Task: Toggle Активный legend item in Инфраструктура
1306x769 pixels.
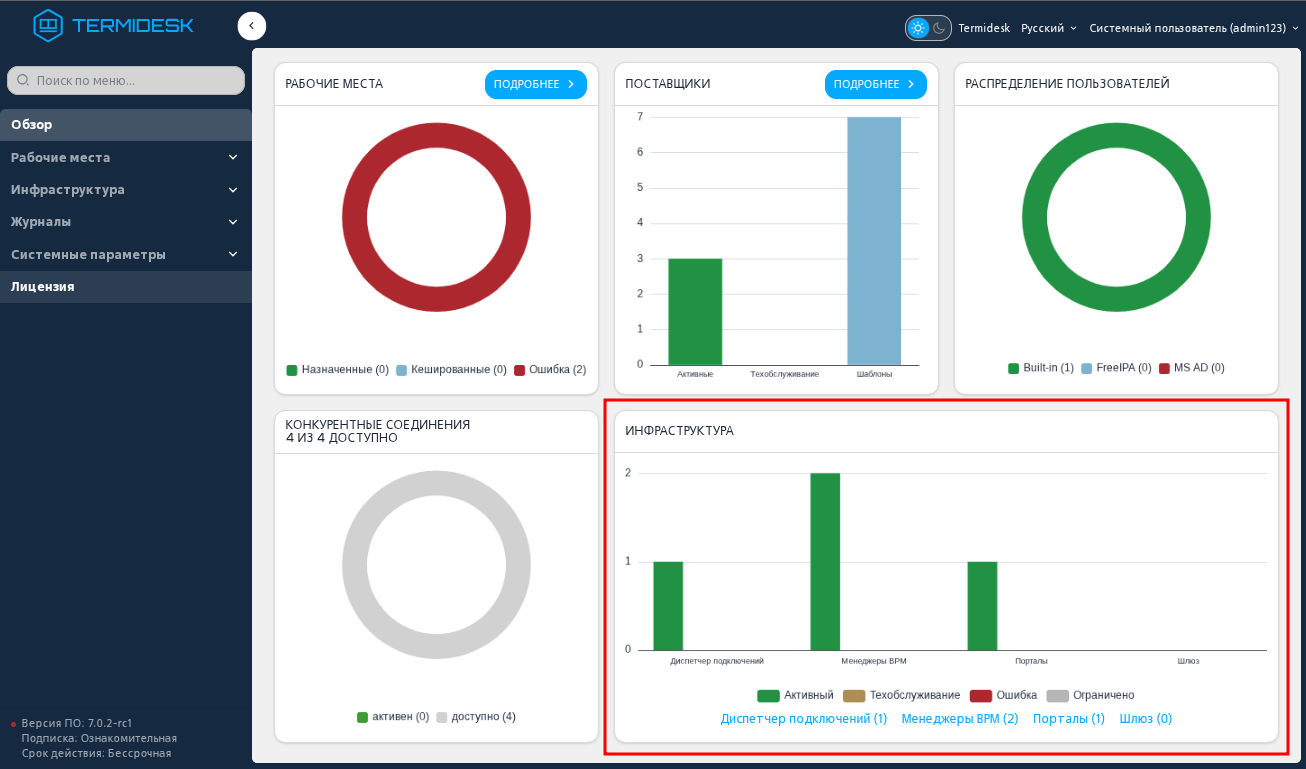Action: pos(795,695)
